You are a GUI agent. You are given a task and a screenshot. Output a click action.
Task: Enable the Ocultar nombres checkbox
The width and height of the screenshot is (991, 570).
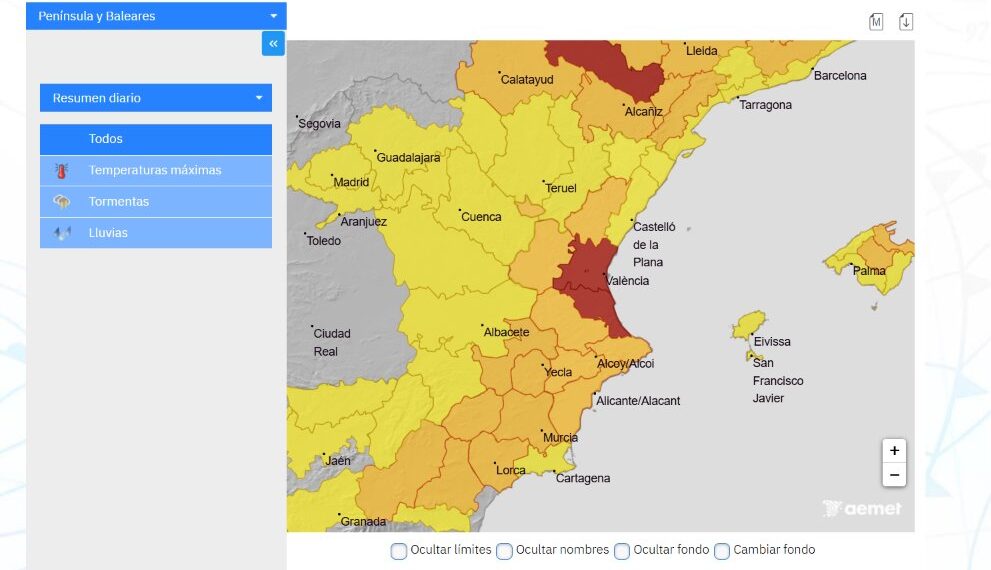504,551
